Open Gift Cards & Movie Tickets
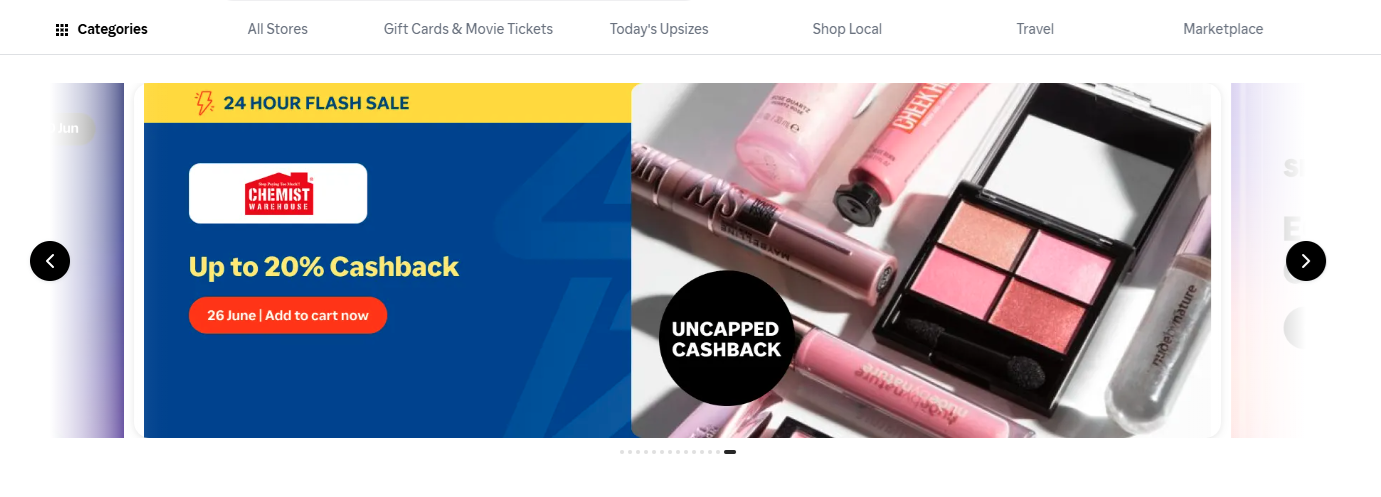Image resolution: width=1381 pixels, height=497 pixels. coord(468,29)
